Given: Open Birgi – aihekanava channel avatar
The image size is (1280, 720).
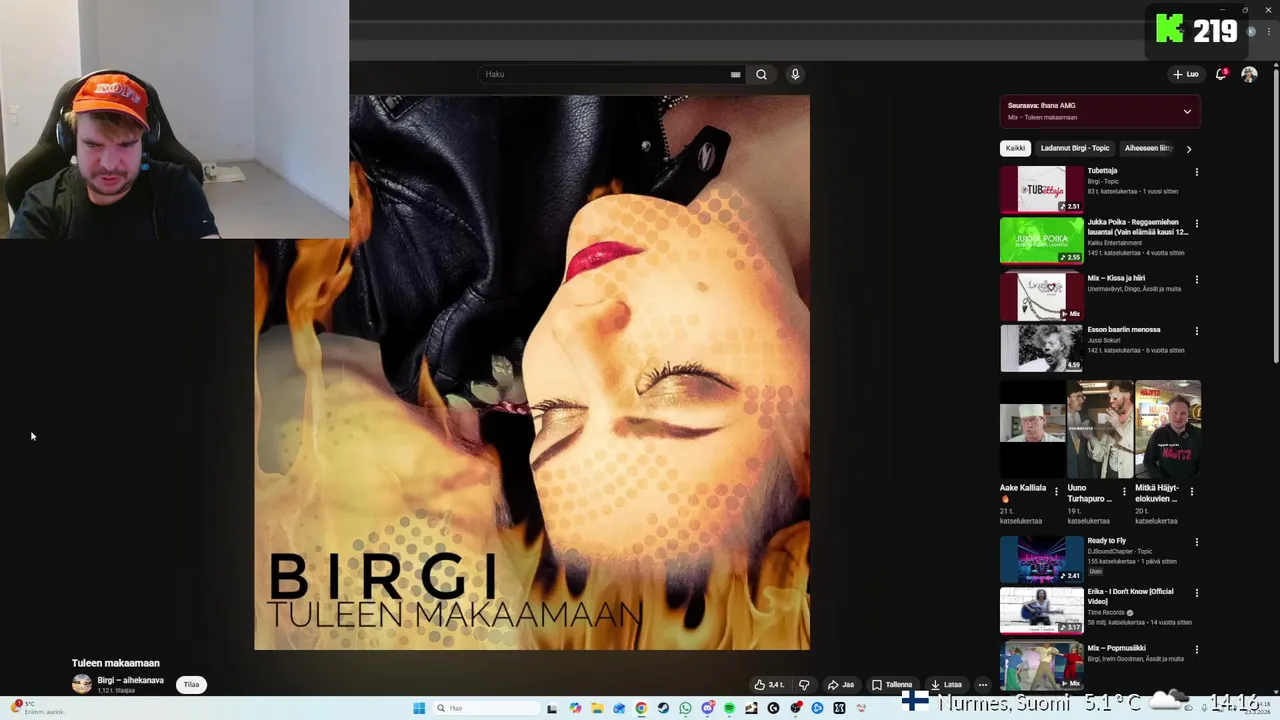Looking at the screenshot, I should click(x=82, y=684).
